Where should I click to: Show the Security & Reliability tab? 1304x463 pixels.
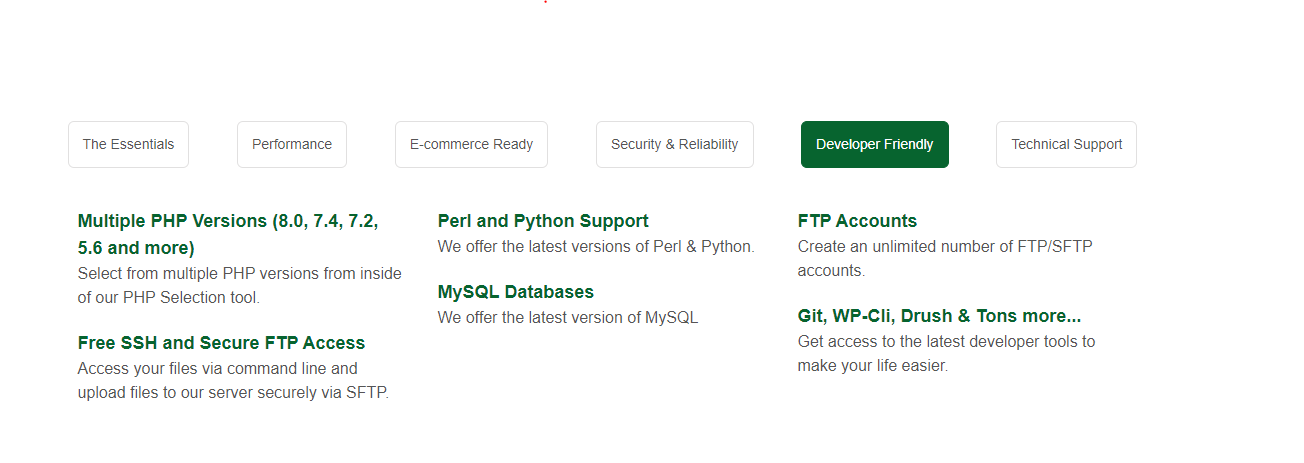[674, 144]
